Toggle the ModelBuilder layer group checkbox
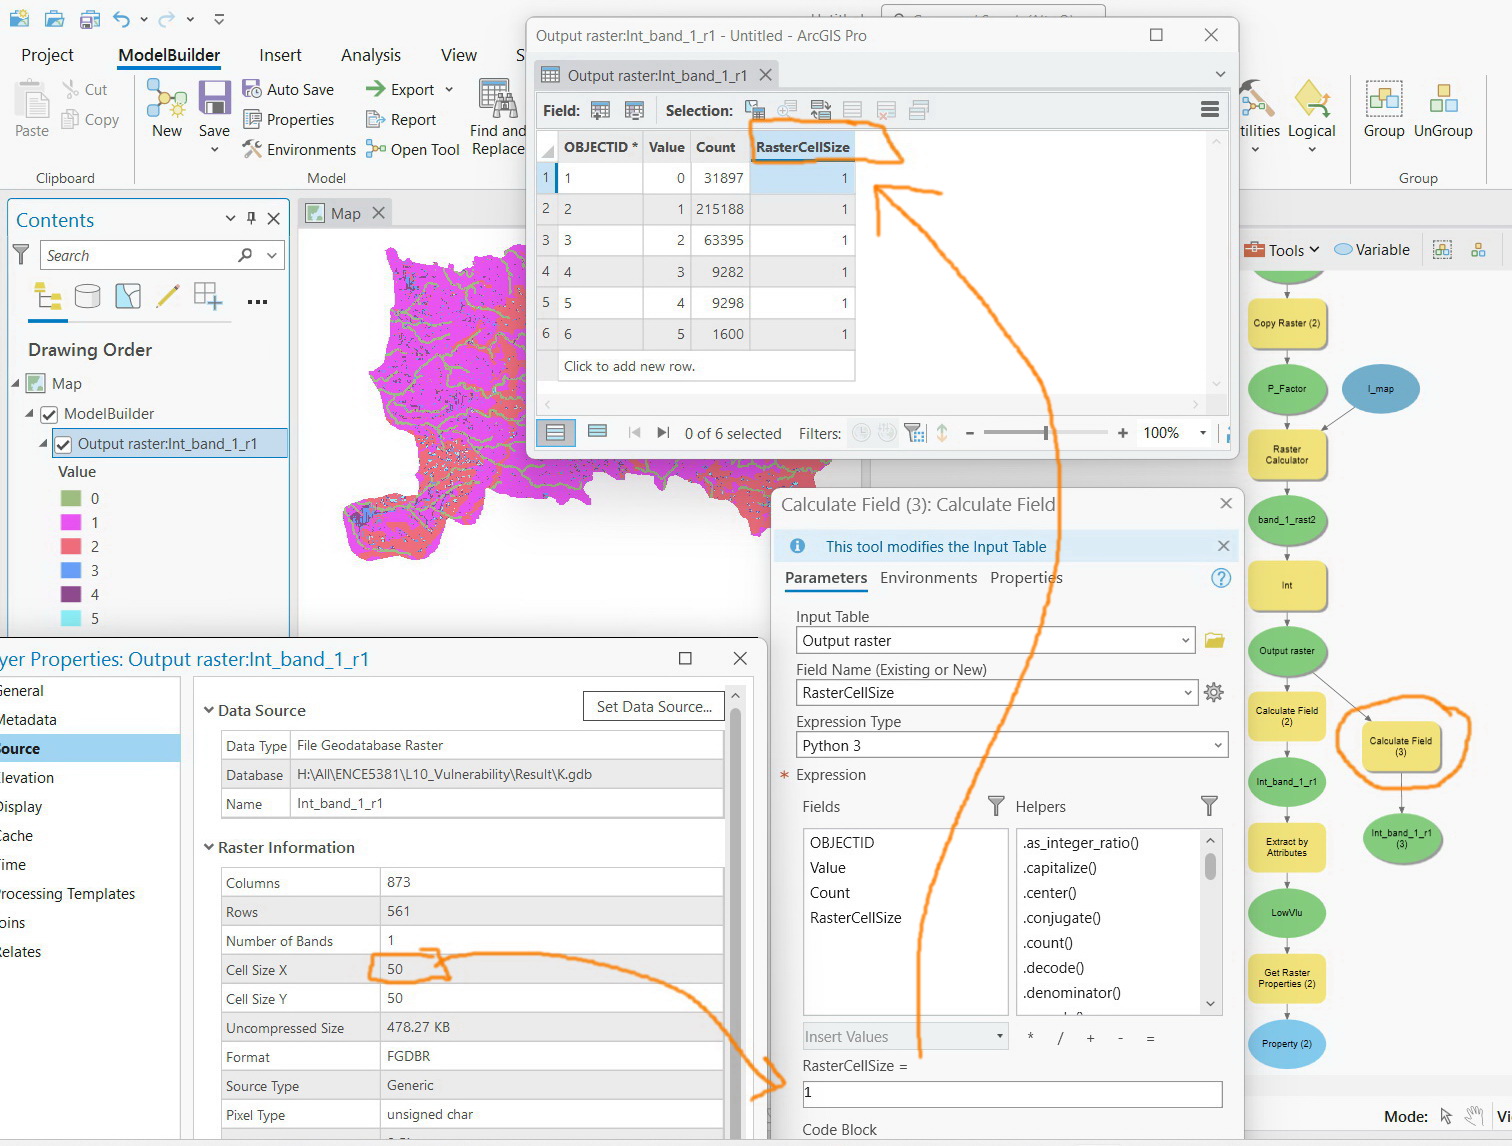1512x1146 pixels. (49, 414)
